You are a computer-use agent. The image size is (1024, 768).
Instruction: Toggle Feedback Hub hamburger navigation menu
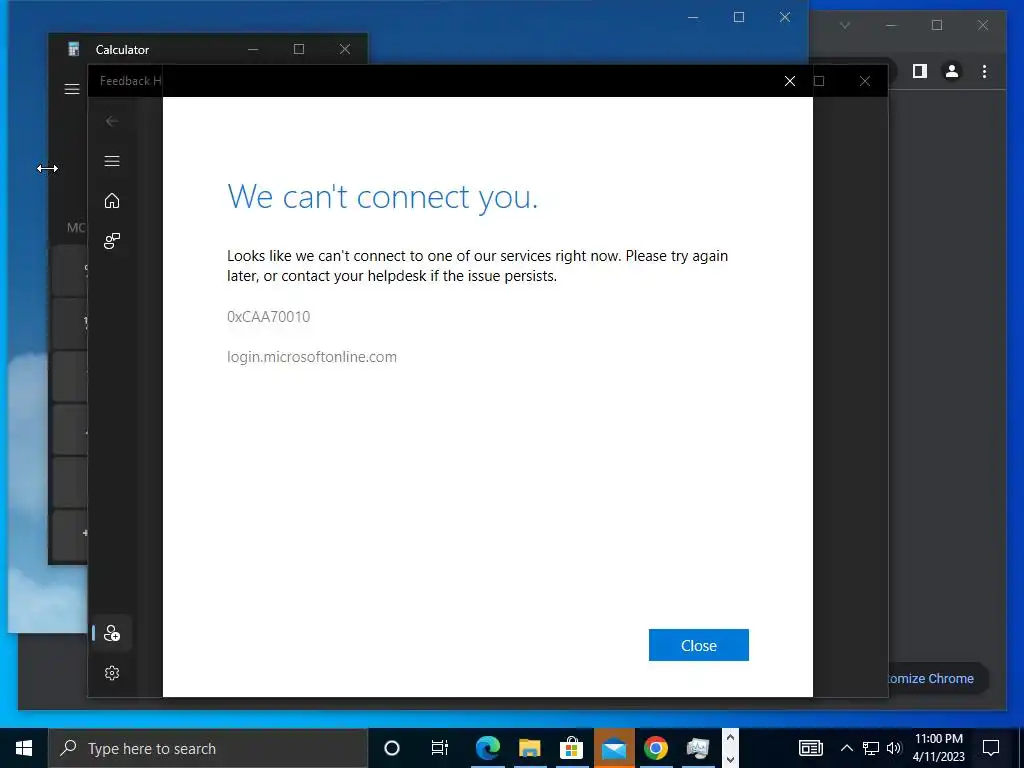[112, 161]
